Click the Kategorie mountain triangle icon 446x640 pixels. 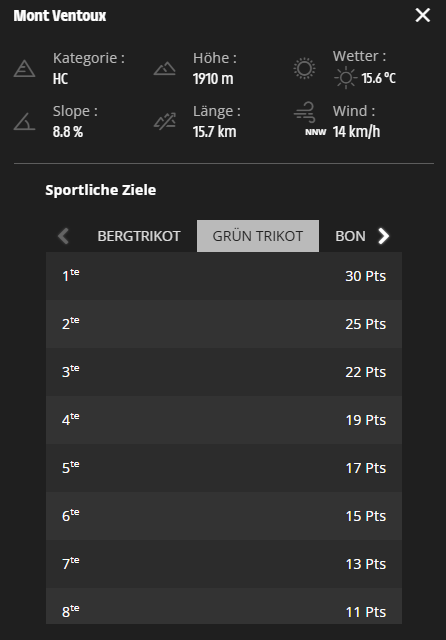(x=24, y=68)
